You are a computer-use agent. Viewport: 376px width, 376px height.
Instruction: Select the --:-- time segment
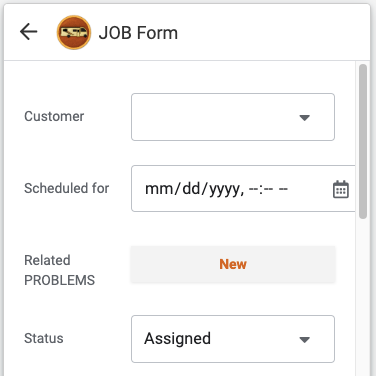[261, 189]
